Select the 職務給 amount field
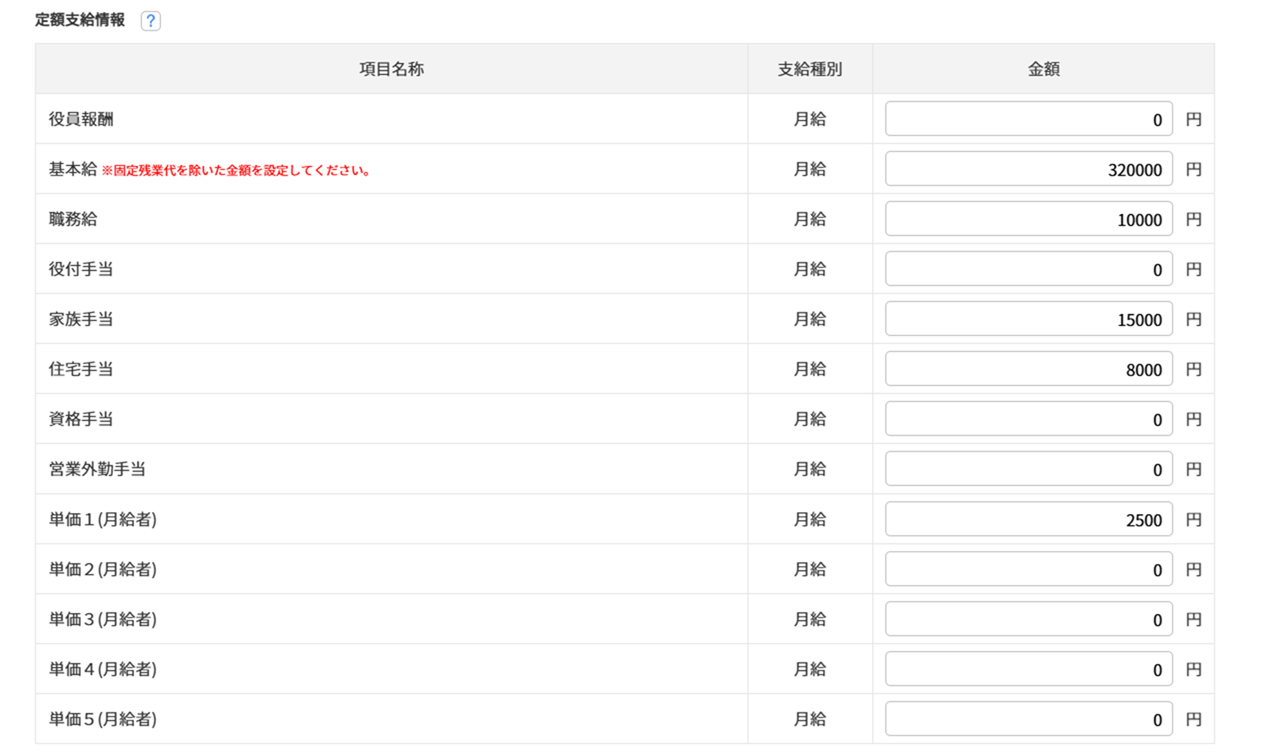 1028,219
